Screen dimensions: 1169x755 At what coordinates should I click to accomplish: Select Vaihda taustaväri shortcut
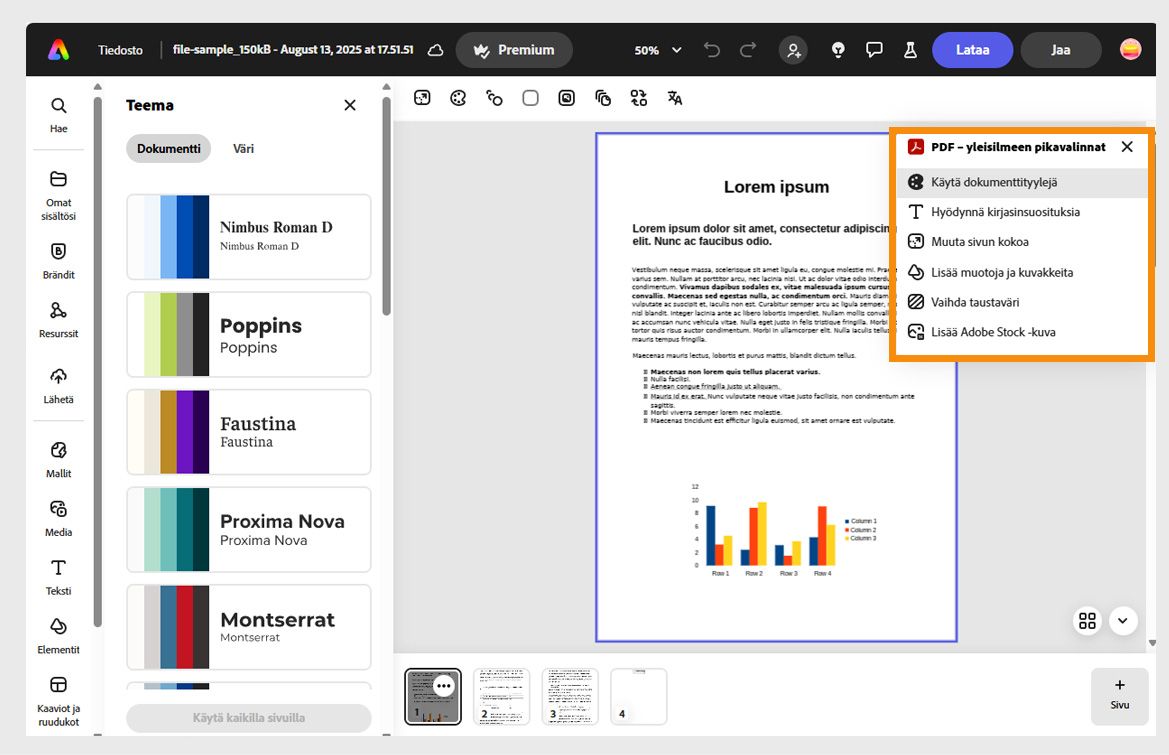pos(1021,302)
